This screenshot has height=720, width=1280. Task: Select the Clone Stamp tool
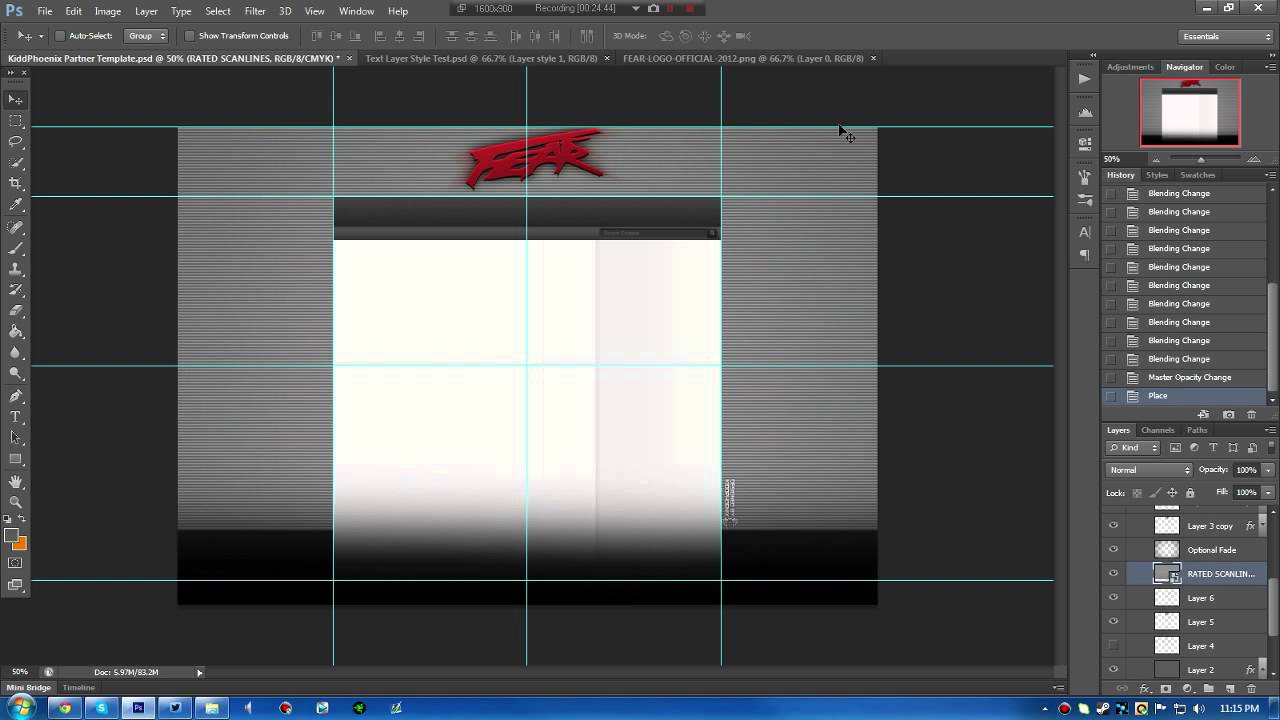pyautogui.click(x=16, y=269)
